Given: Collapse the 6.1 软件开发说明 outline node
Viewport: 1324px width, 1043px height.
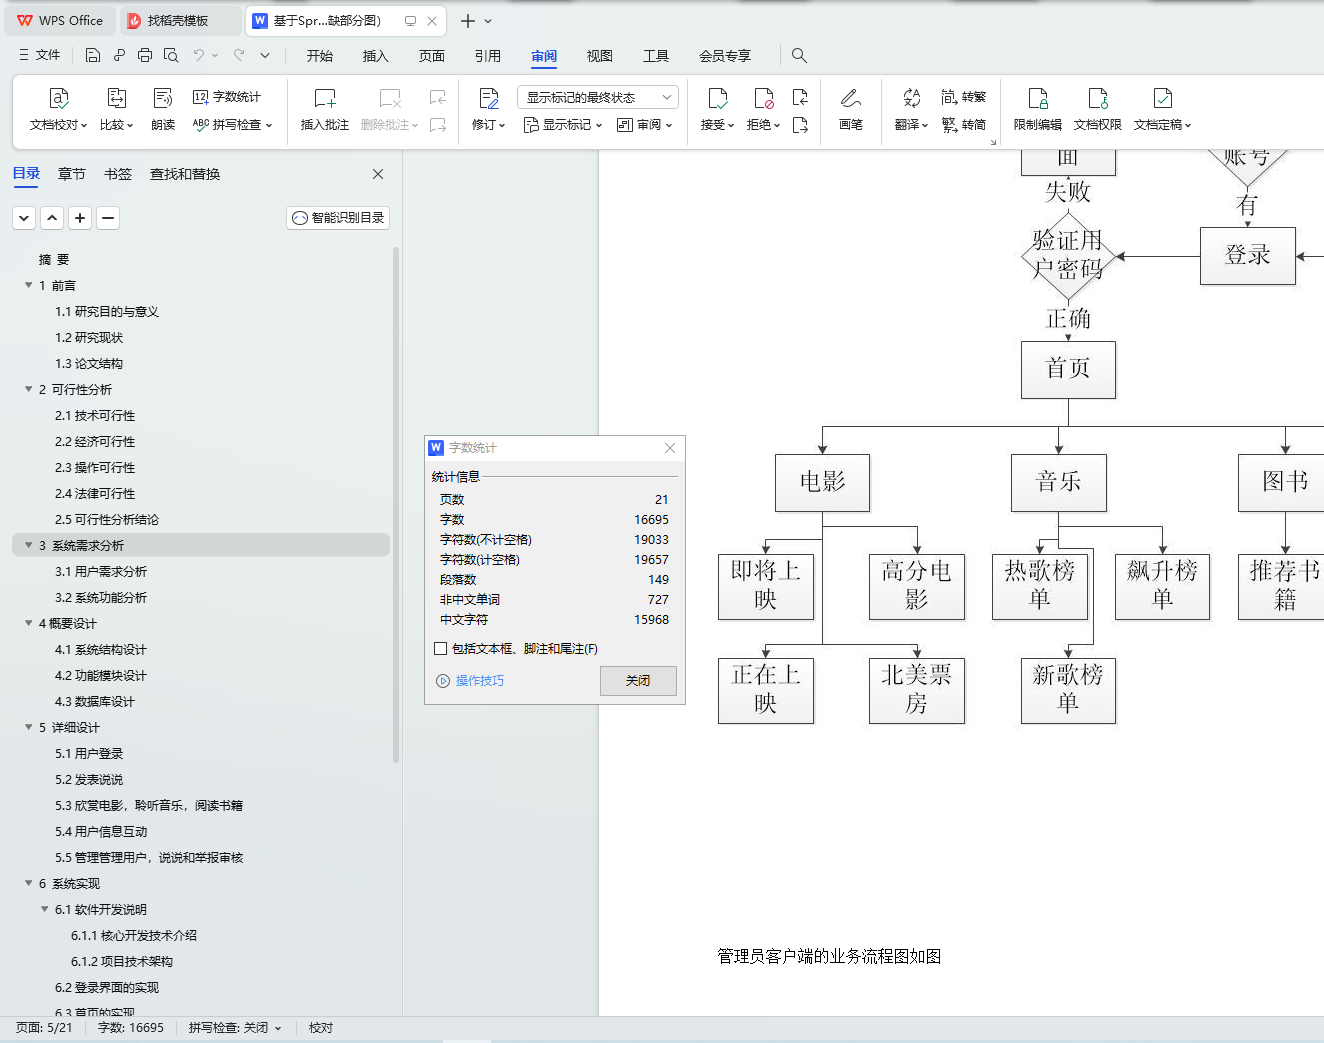Looking at the screenshot, I should coord(44,909).
